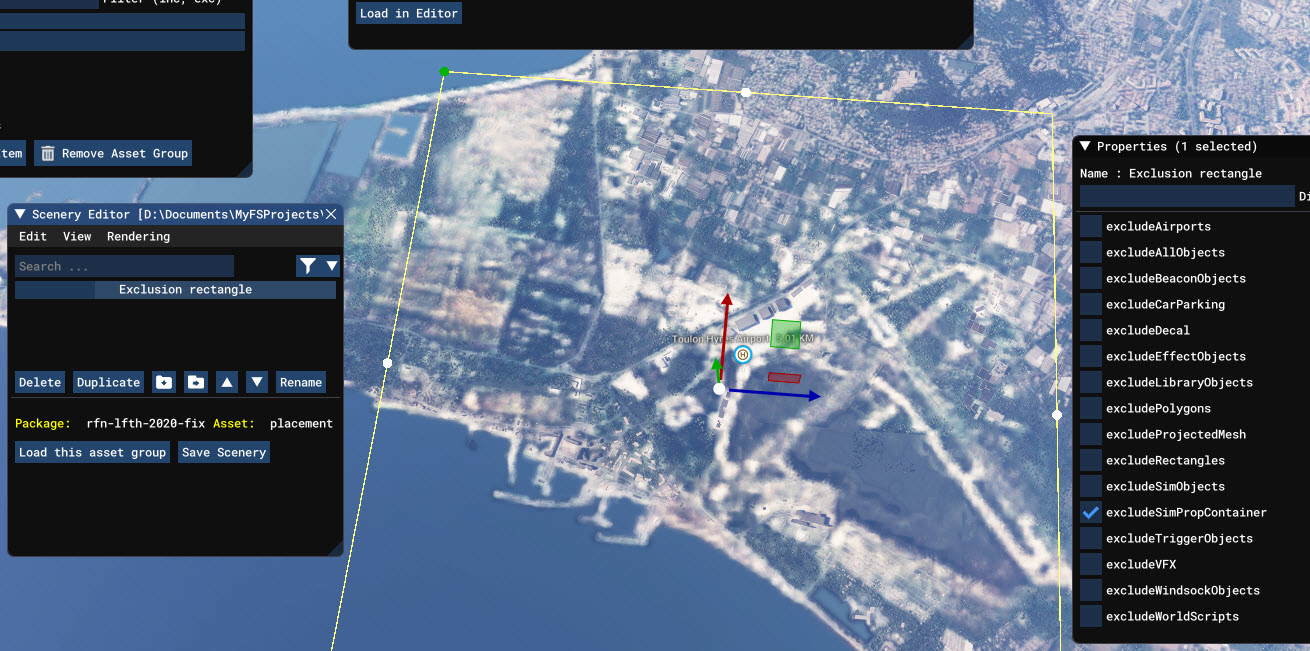Click the Duplicate button
1310x651 pixels.
(x=109, y=382)
